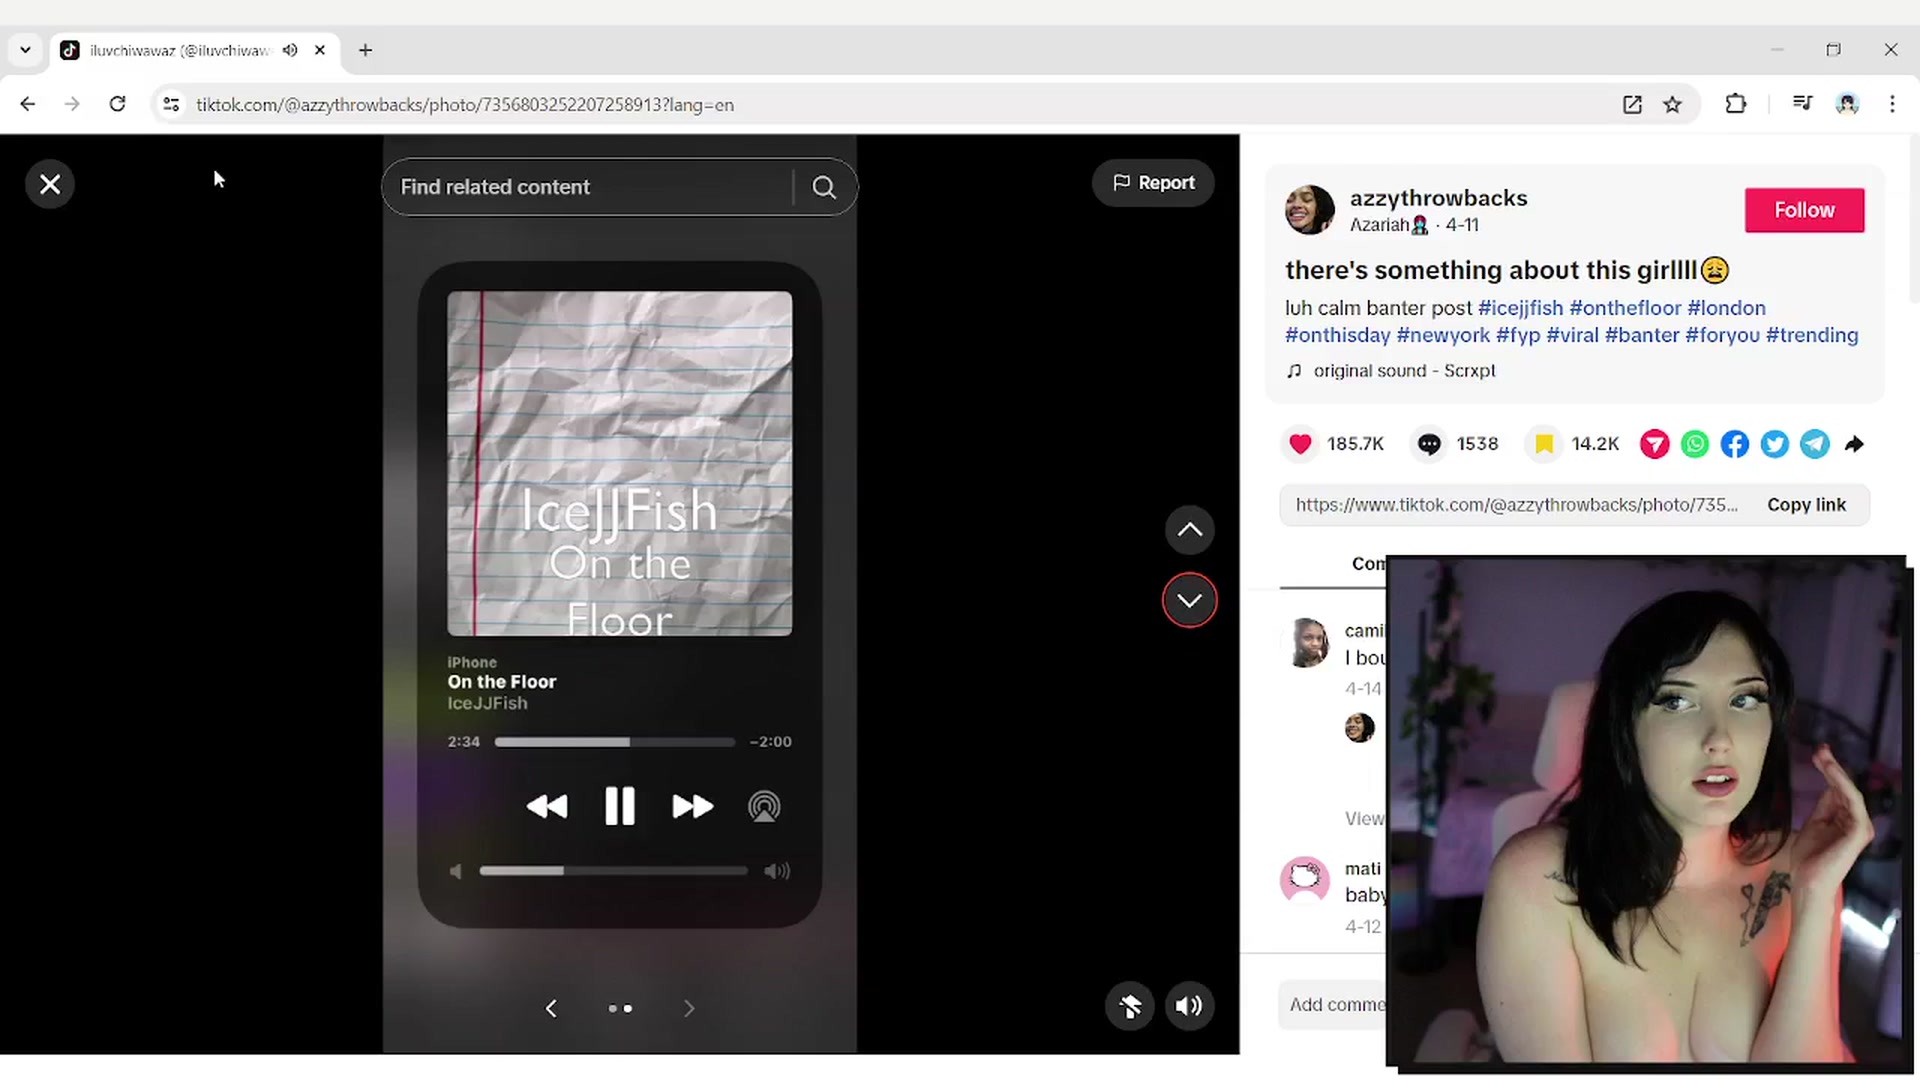Show the previous photo slide
This screenshot has width=1920, height=1080.
[x=551, y=1008]
